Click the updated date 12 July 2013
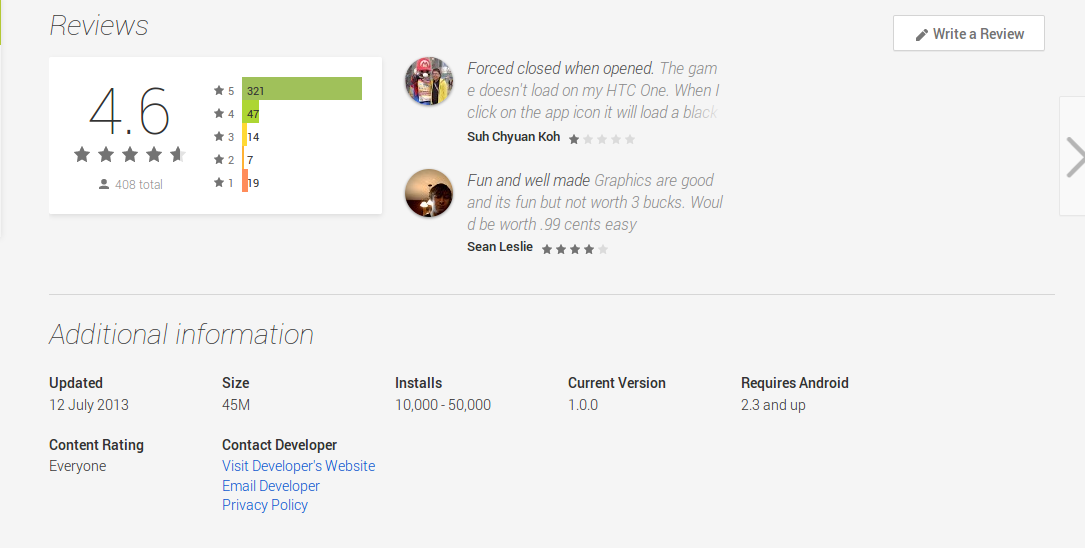Image resolution: width=1085 pixels, height=548 pixels. pyautogui.click(x=89, y=405)
